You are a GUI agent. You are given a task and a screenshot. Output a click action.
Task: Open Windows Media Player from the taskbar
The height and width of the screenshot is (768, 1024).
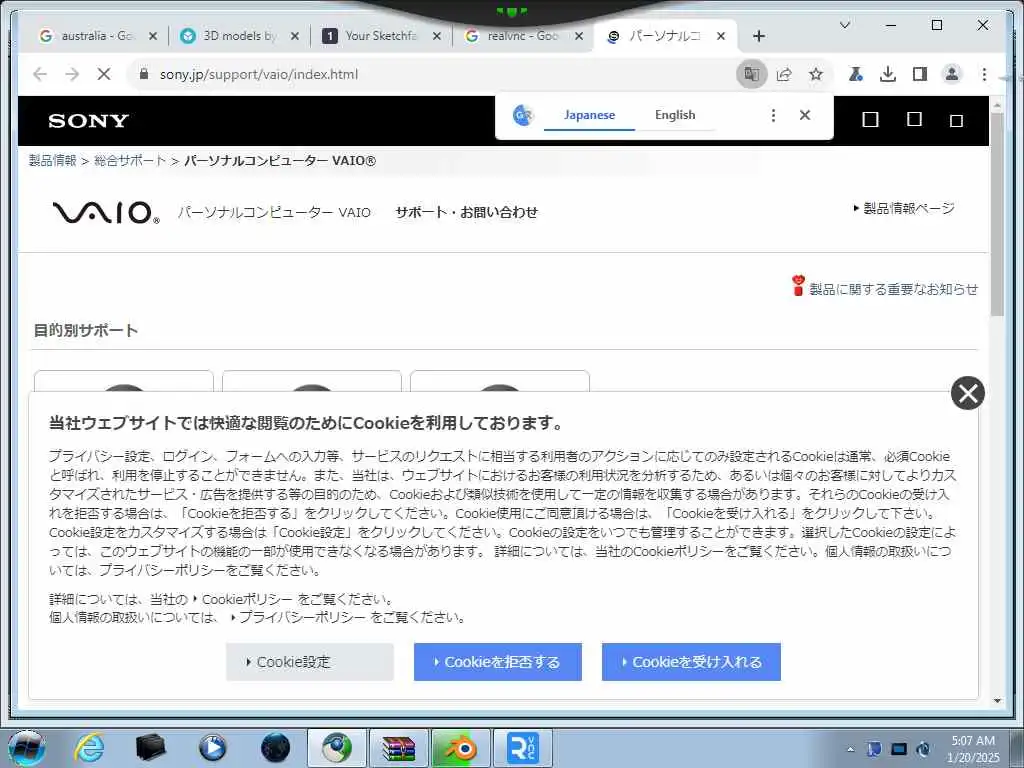pyautogui.click(x=212, y=748)
